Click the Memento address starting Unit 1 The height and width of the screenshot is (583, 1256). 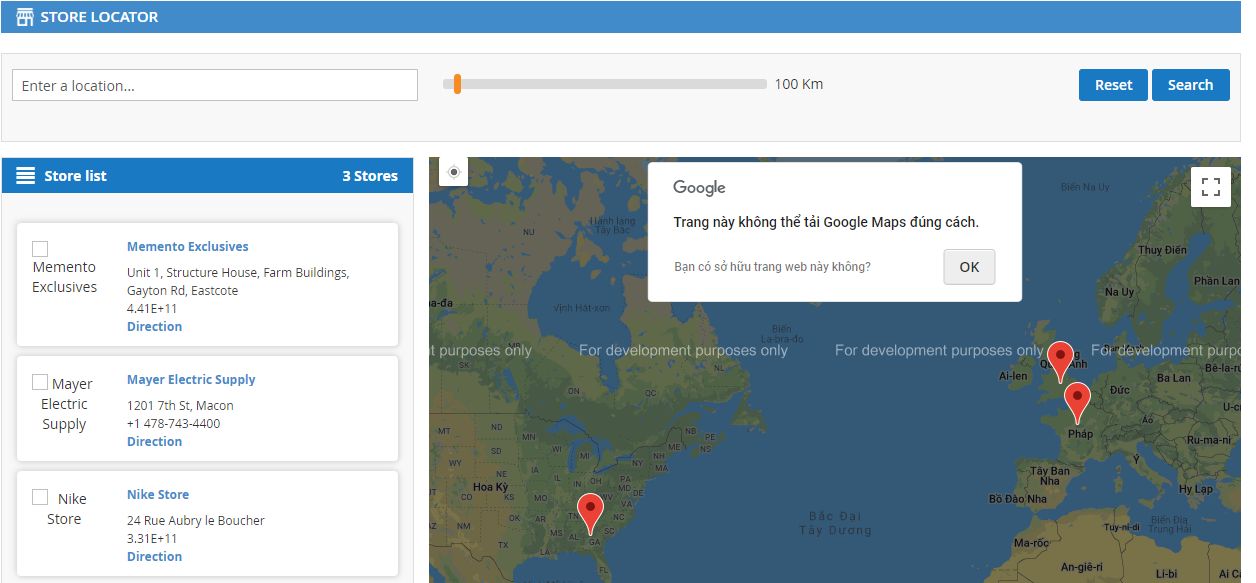pyautogui.click(x=238, y=282)
